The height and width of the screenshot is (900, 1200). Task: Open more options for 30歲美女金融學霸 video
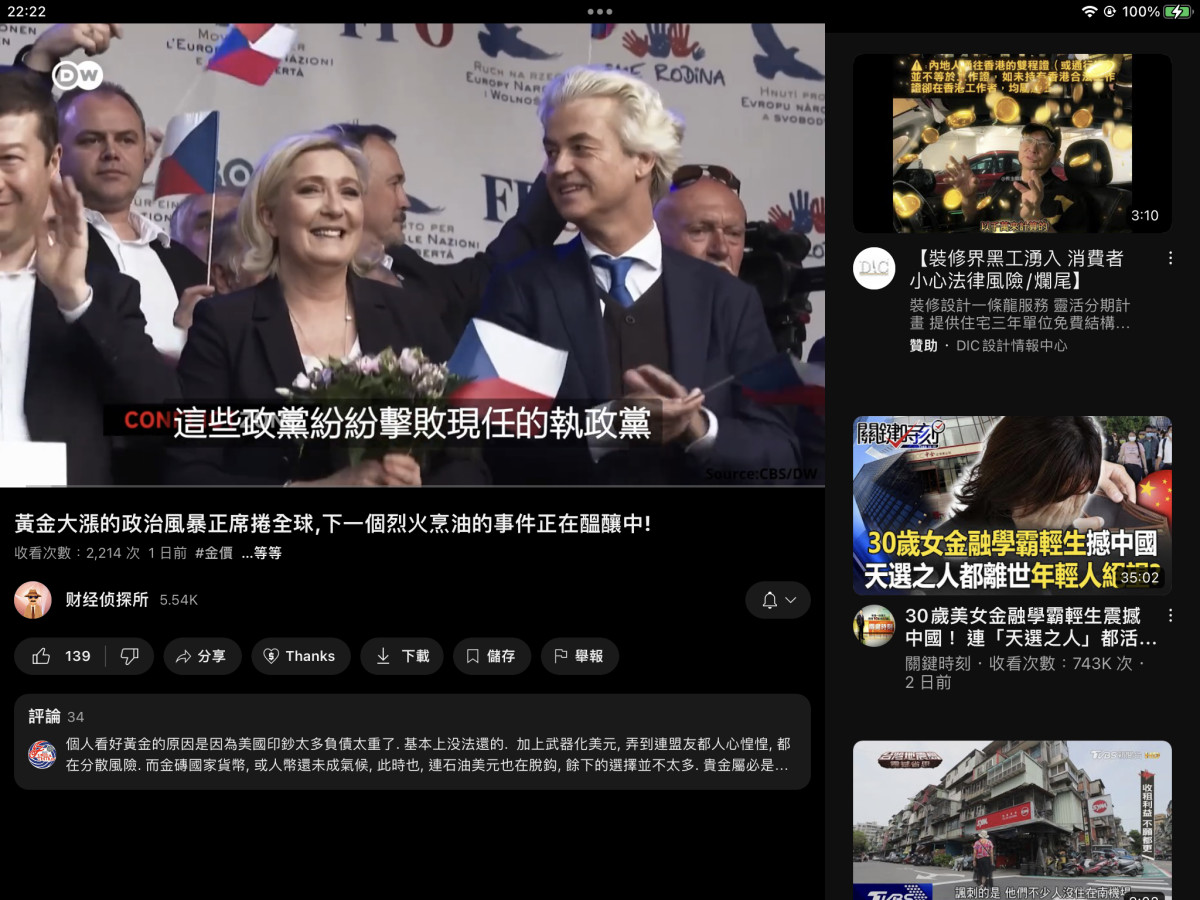pyautogui.click(x=1170, y=616)
